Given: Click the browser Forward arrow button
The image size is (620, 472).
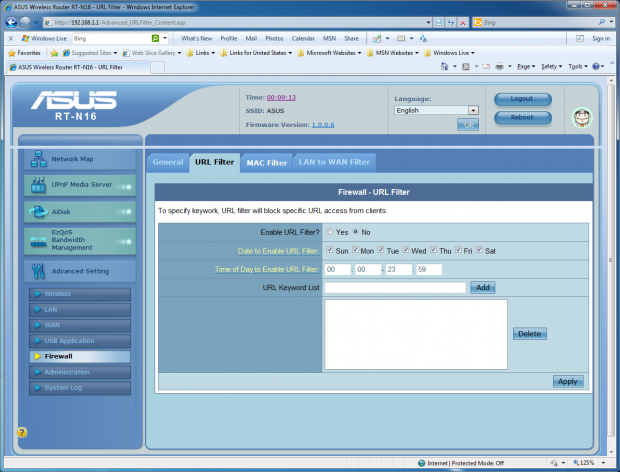Looking at the screenshot, I should (x=25, y=23).
